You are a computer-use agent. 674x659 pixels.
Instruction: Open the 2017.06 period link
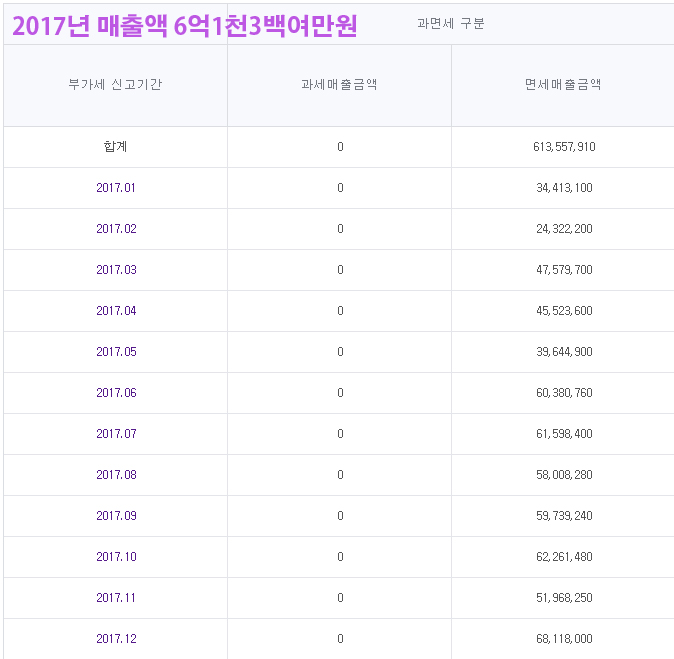pyautogui.click(x=116, y=393)
